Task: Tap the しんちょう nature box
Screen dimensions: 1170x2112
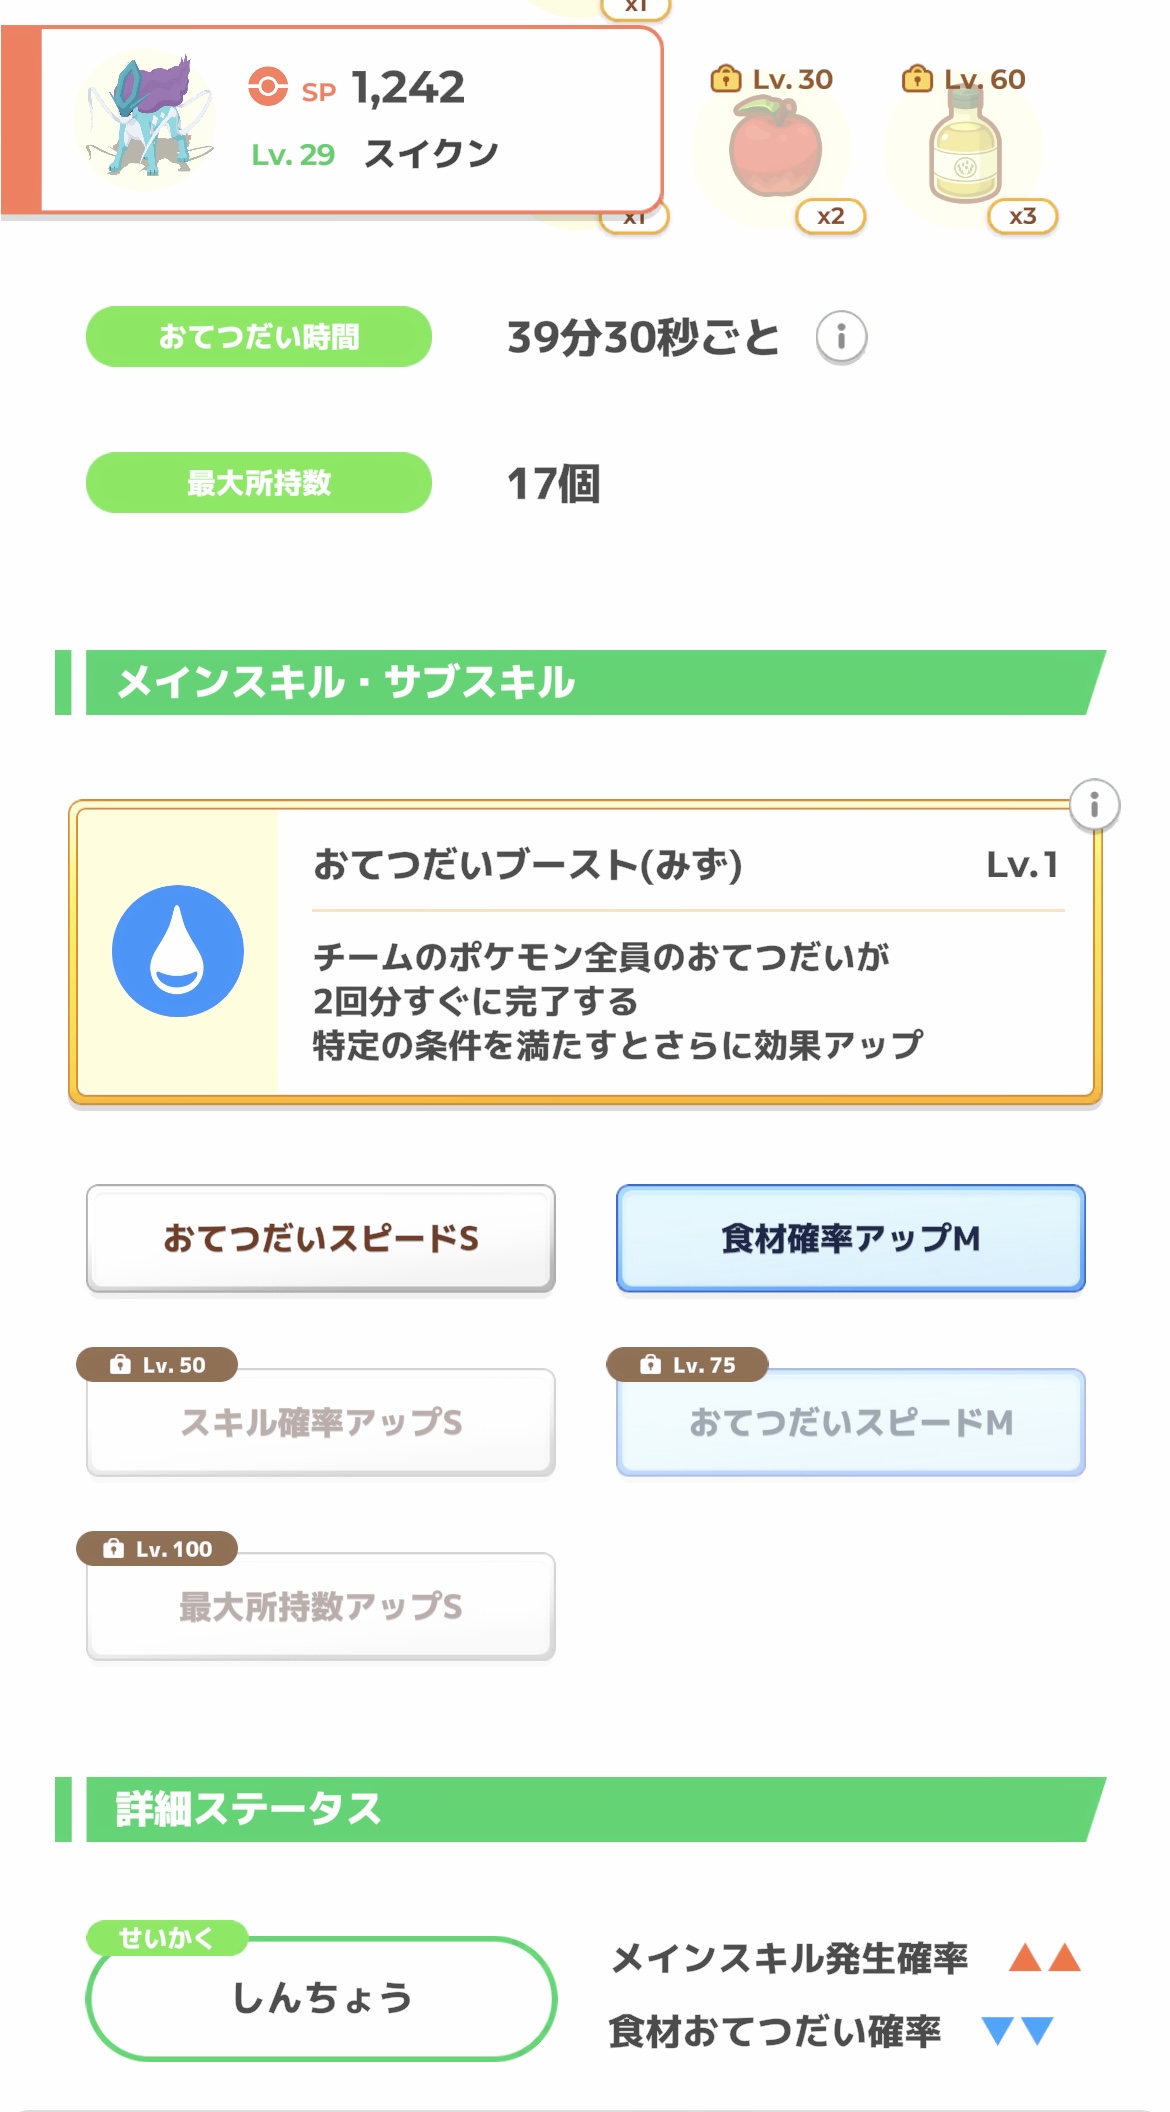Action: click(x=321, y=1999)
